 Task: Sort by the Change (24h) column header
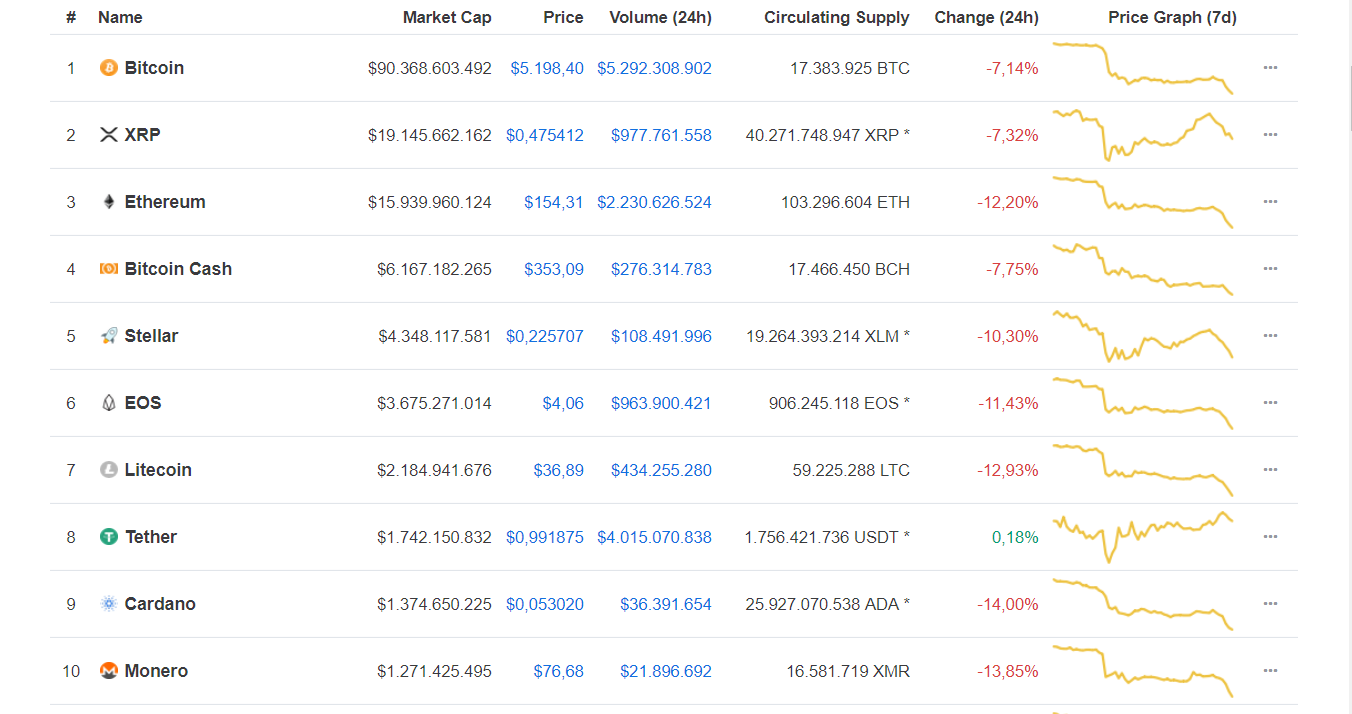tap(986, 17)
